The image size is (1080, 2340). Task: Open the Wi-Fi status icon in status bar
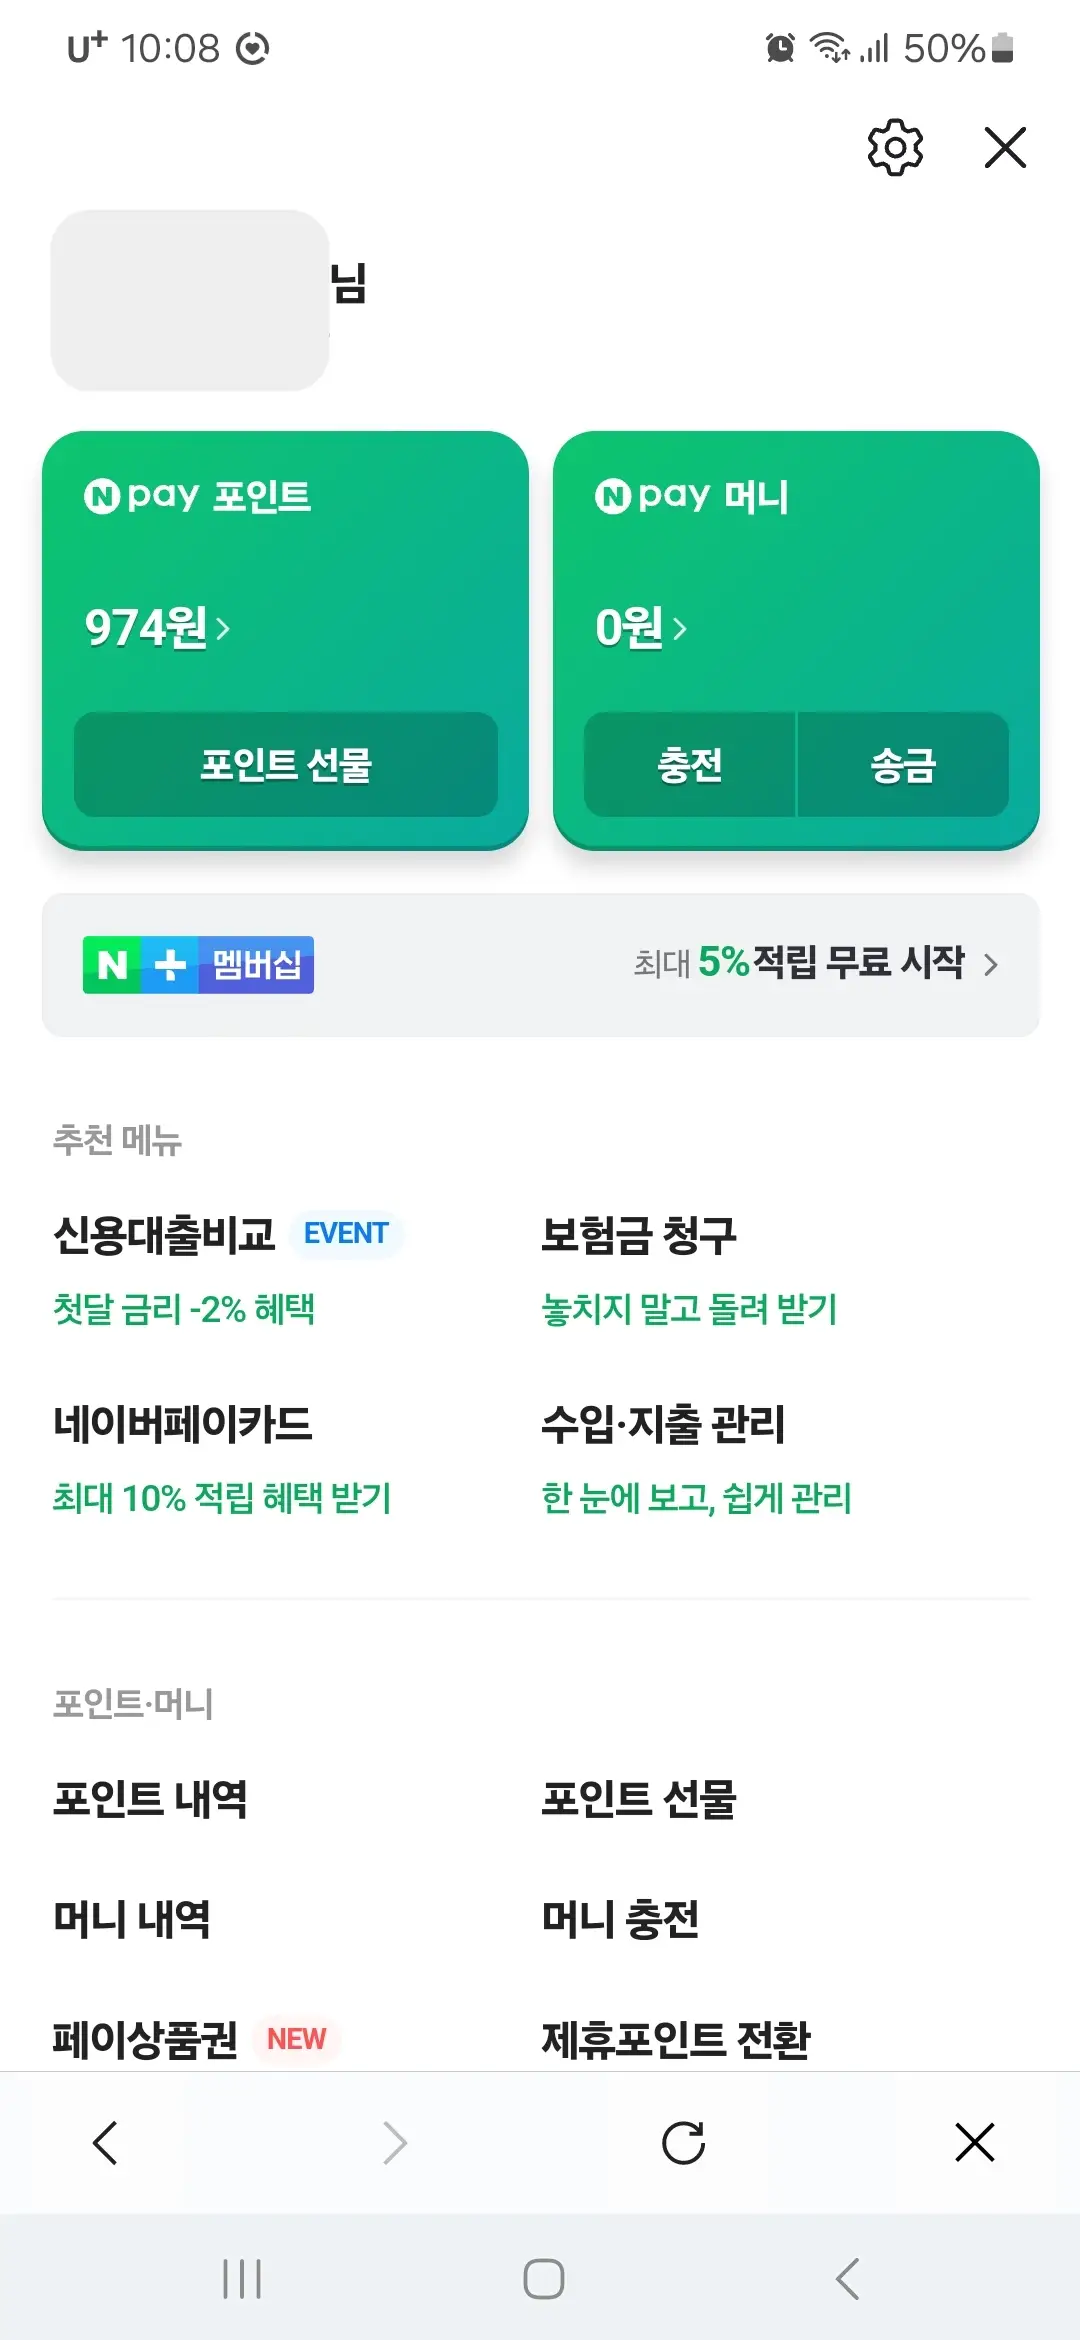click(x=831, y=47)
